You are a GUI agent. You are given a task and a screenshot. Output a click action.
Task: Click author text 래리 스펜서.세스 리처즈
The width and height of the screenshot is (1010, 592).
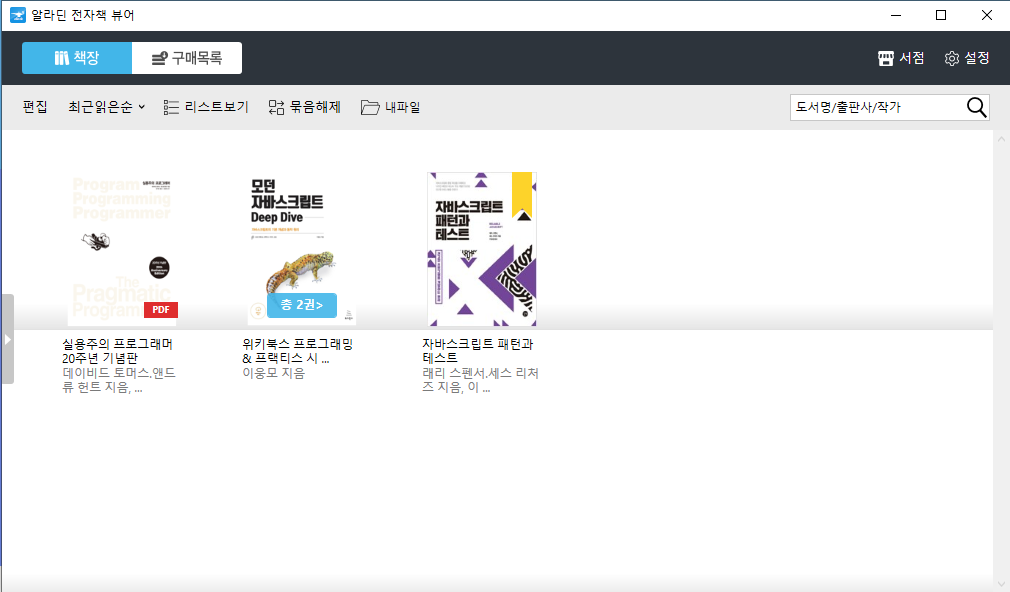[x=480, y=380]
